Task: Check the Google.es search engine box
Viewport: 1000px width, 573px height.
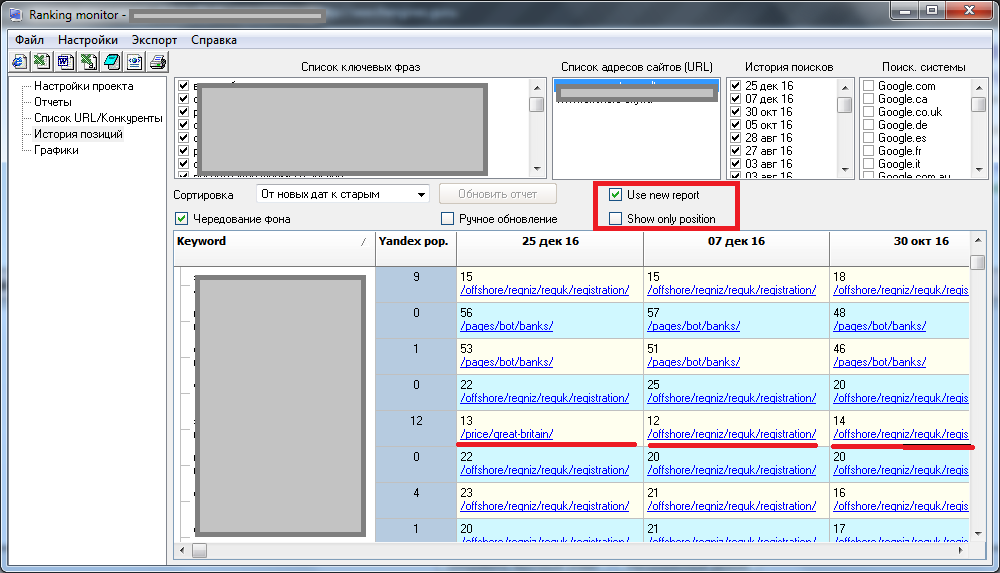Action: coord(868,138)
